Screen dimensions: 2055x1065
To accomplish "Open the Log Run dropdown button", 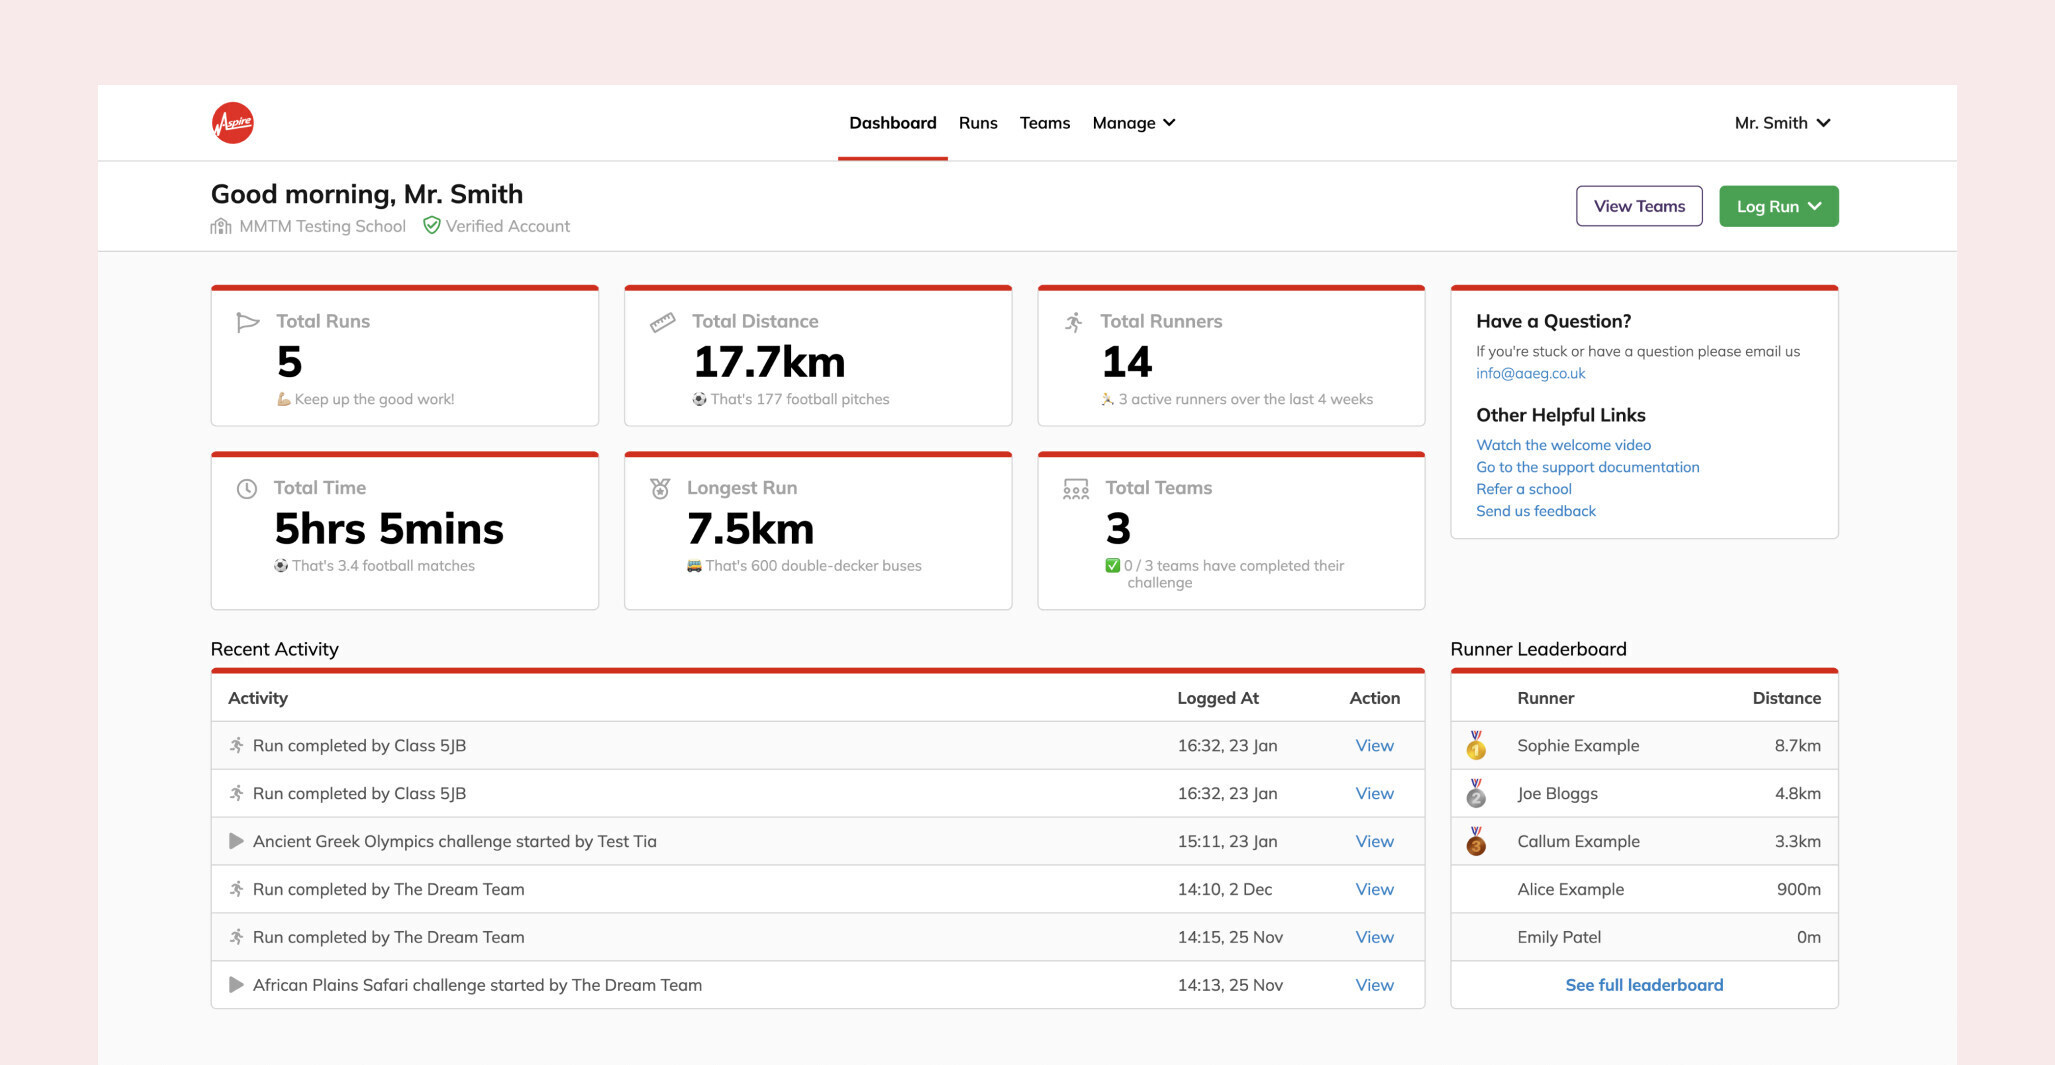I will pyautogui.click(x=1778, y=205).
